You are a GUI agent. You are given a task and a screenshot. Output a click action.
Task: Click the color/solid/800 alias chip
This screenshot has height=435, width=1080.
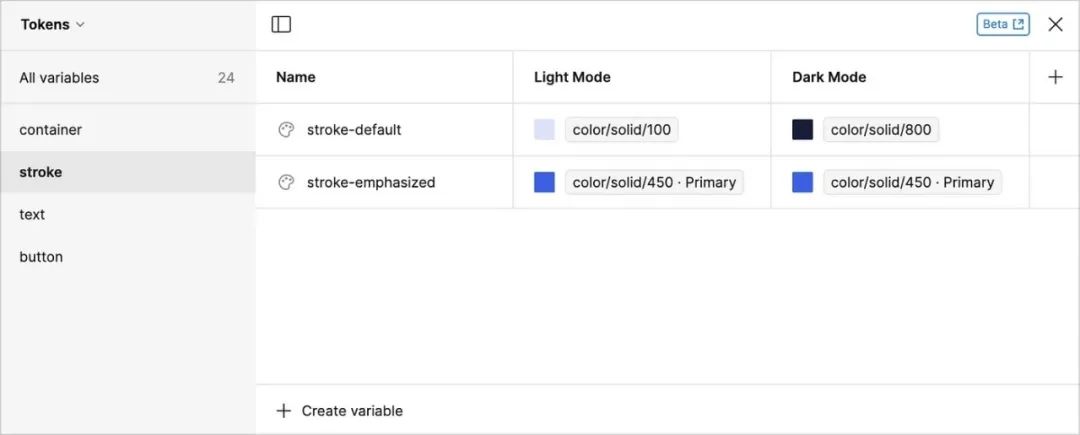880,130
